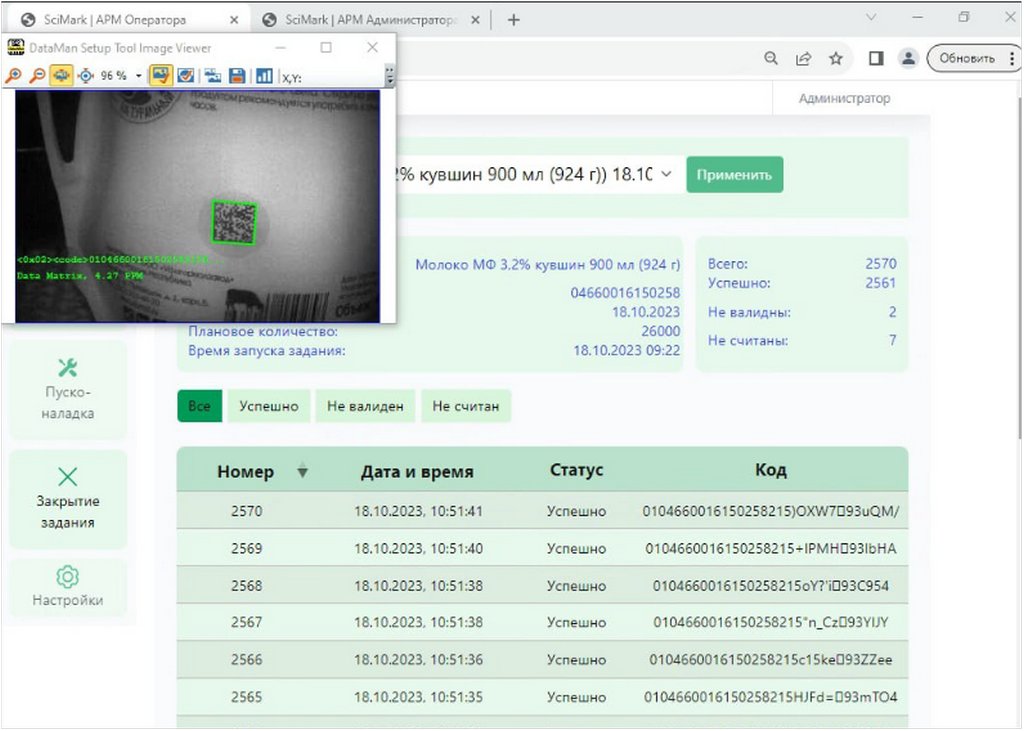Select the Все filter tab
This screenshot has height=731, width=1024.
(200, 406)
